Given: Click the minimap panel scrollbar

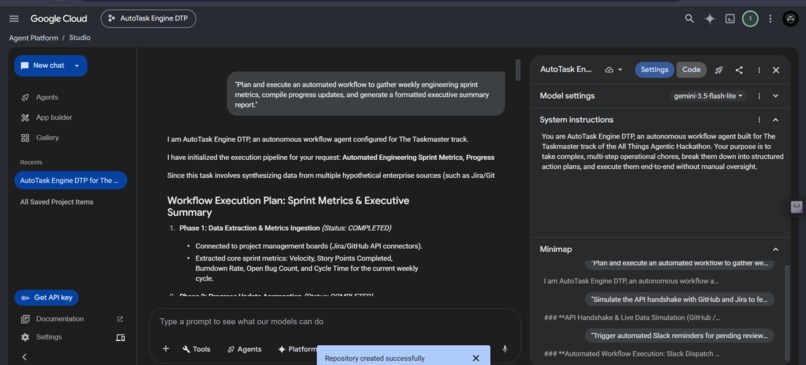Looking at the screenshot, I should [x=787, y=314].
